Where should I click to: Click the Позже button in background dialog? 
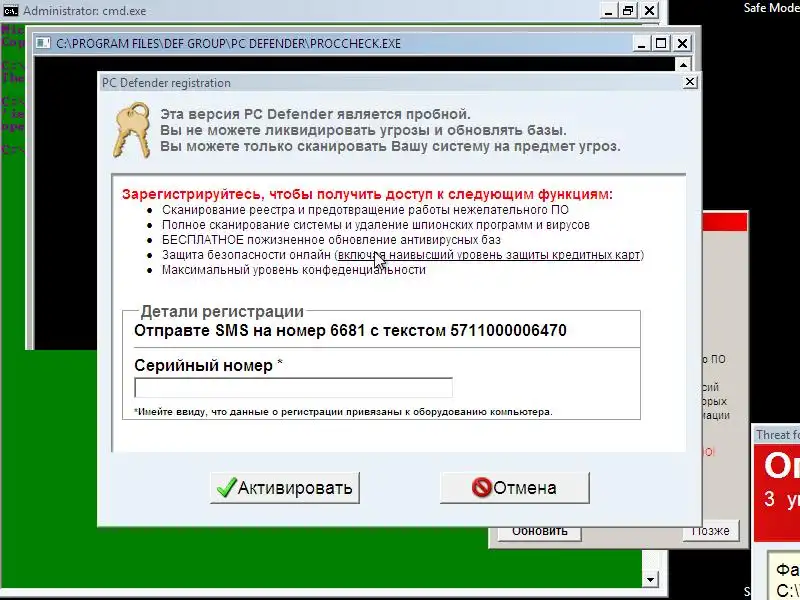710,531
